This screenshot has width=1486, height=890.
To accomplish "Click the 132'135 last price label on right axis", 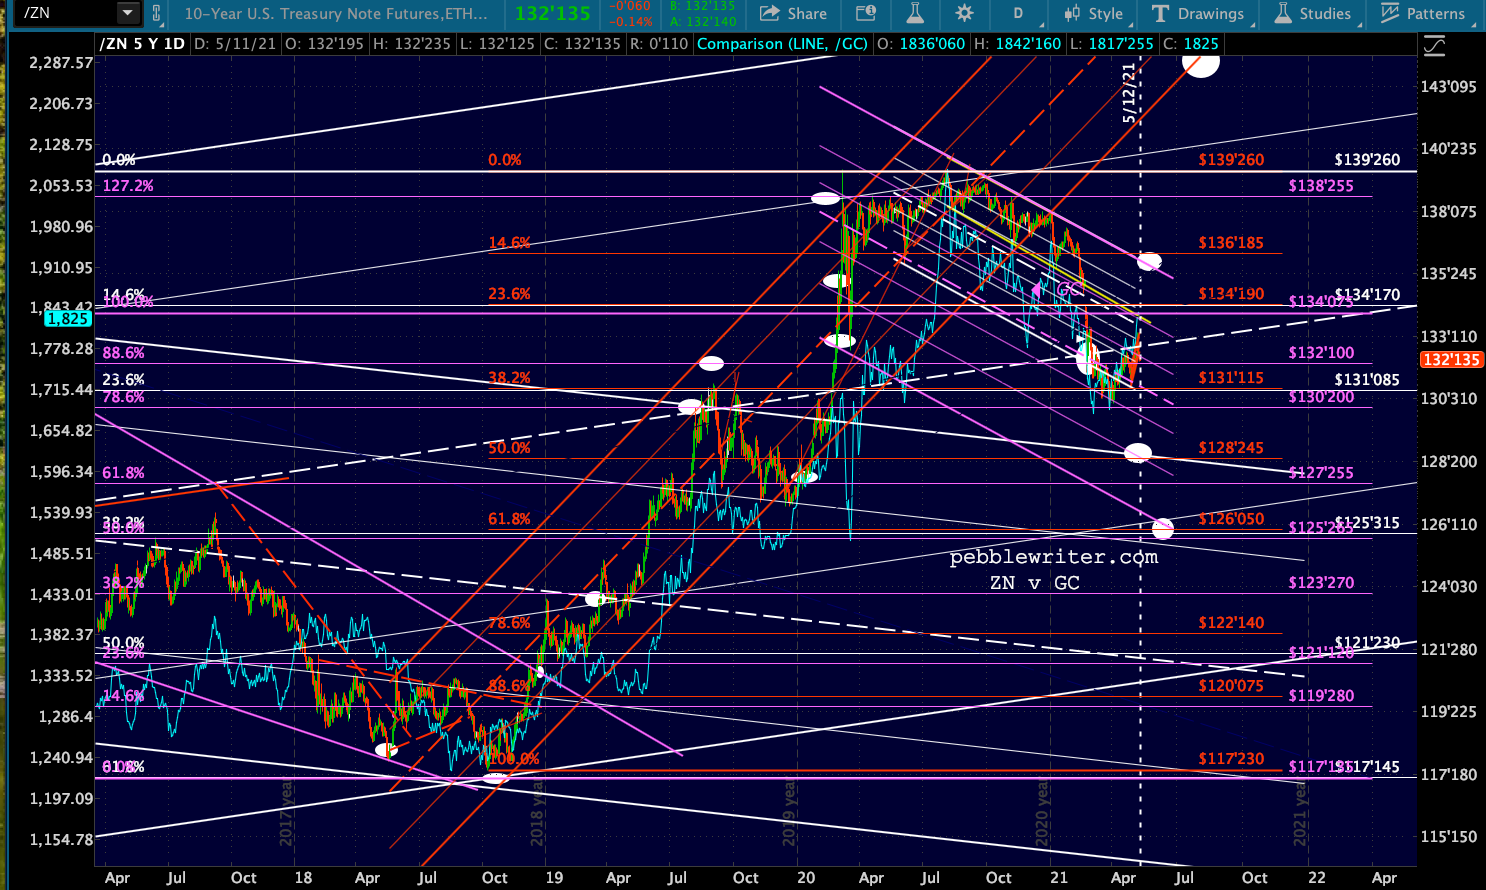I will pyautogui.click(x=1451, y=359).
